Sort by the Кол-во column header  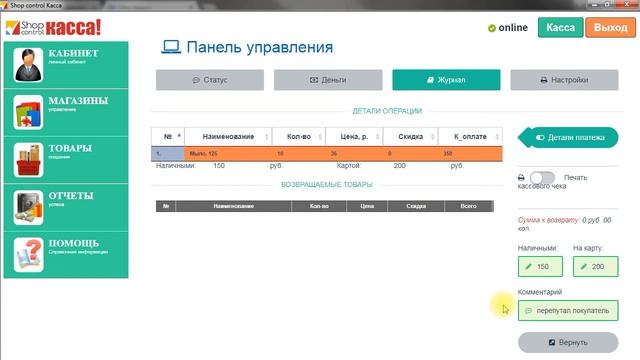[x=299, y=136]
